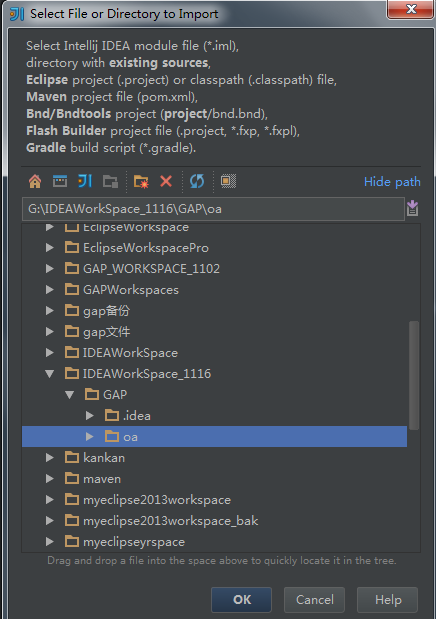Toggle Show Hidden Files and Directories
Screen dimensions: 436x619
click(228, 181)
